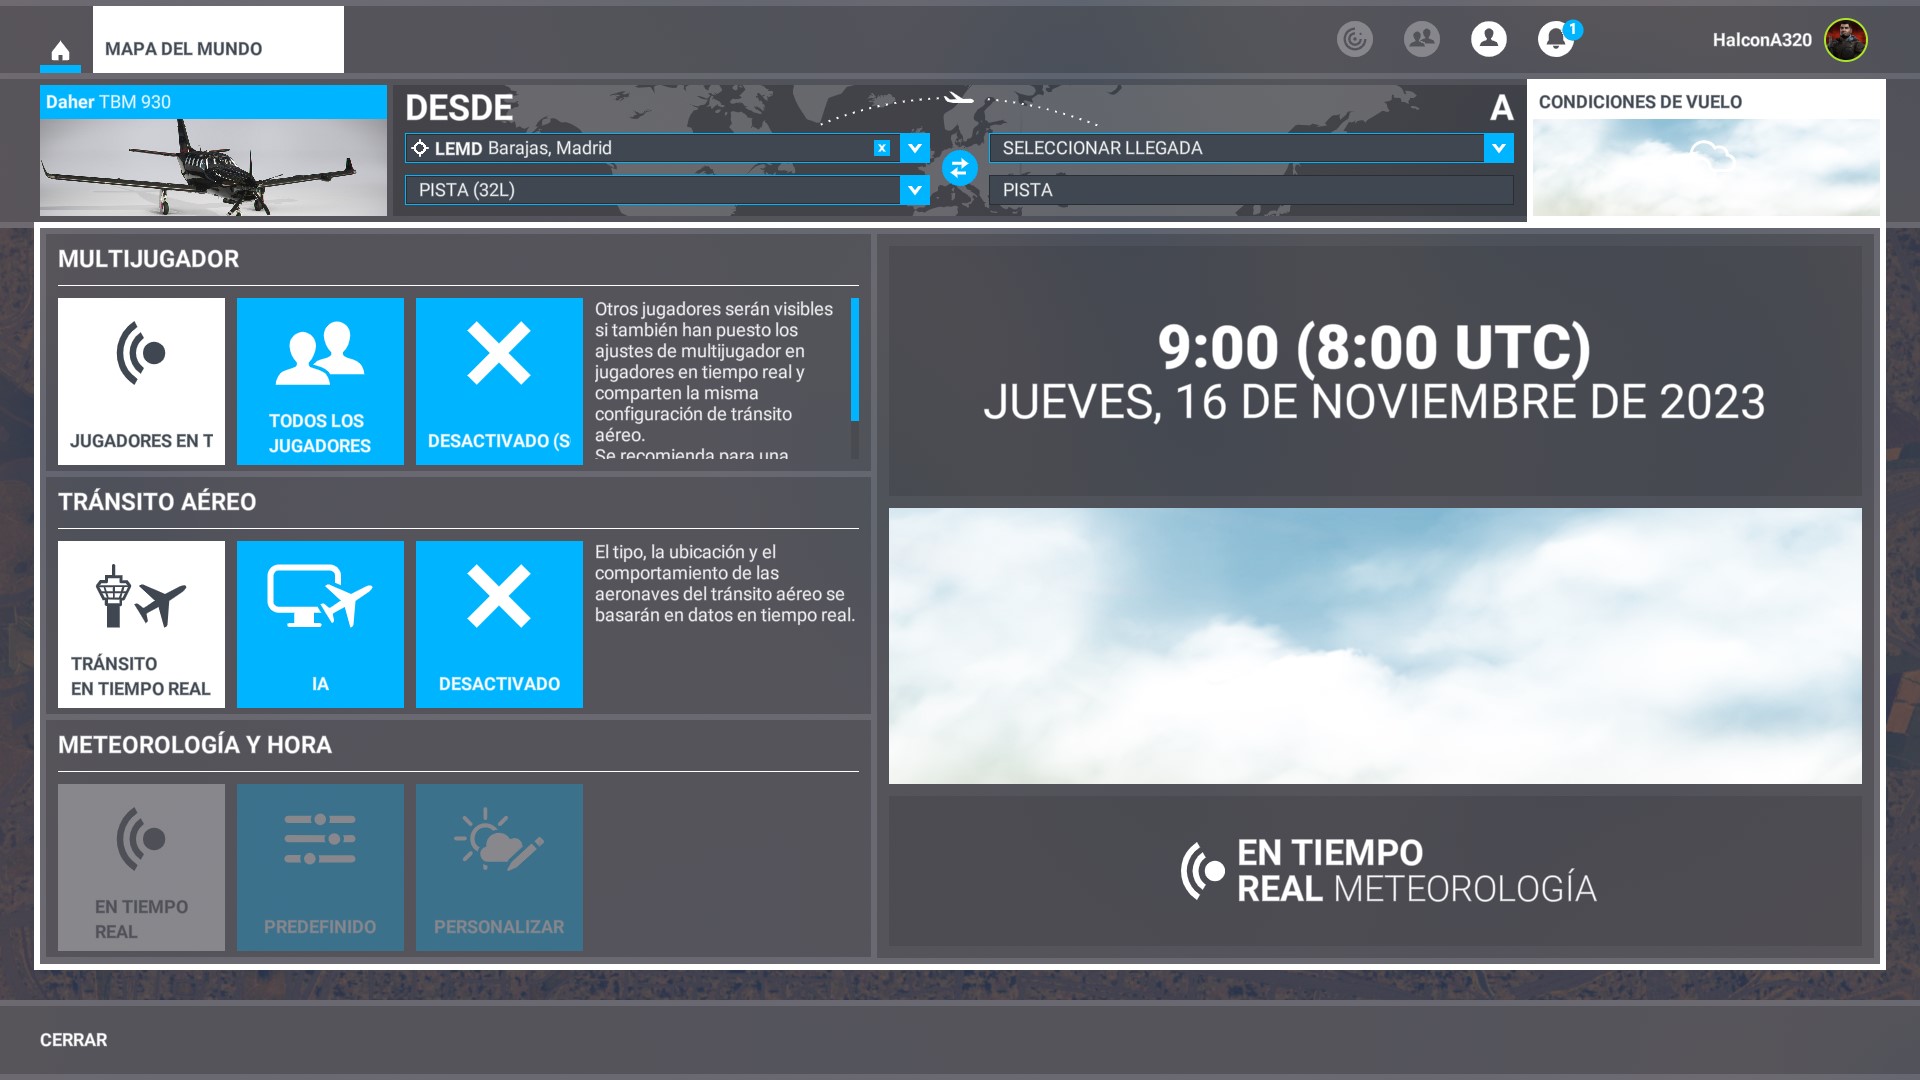Click the sliders preset icon
The image size is (1920, 1080).
(x=320, y=839)
